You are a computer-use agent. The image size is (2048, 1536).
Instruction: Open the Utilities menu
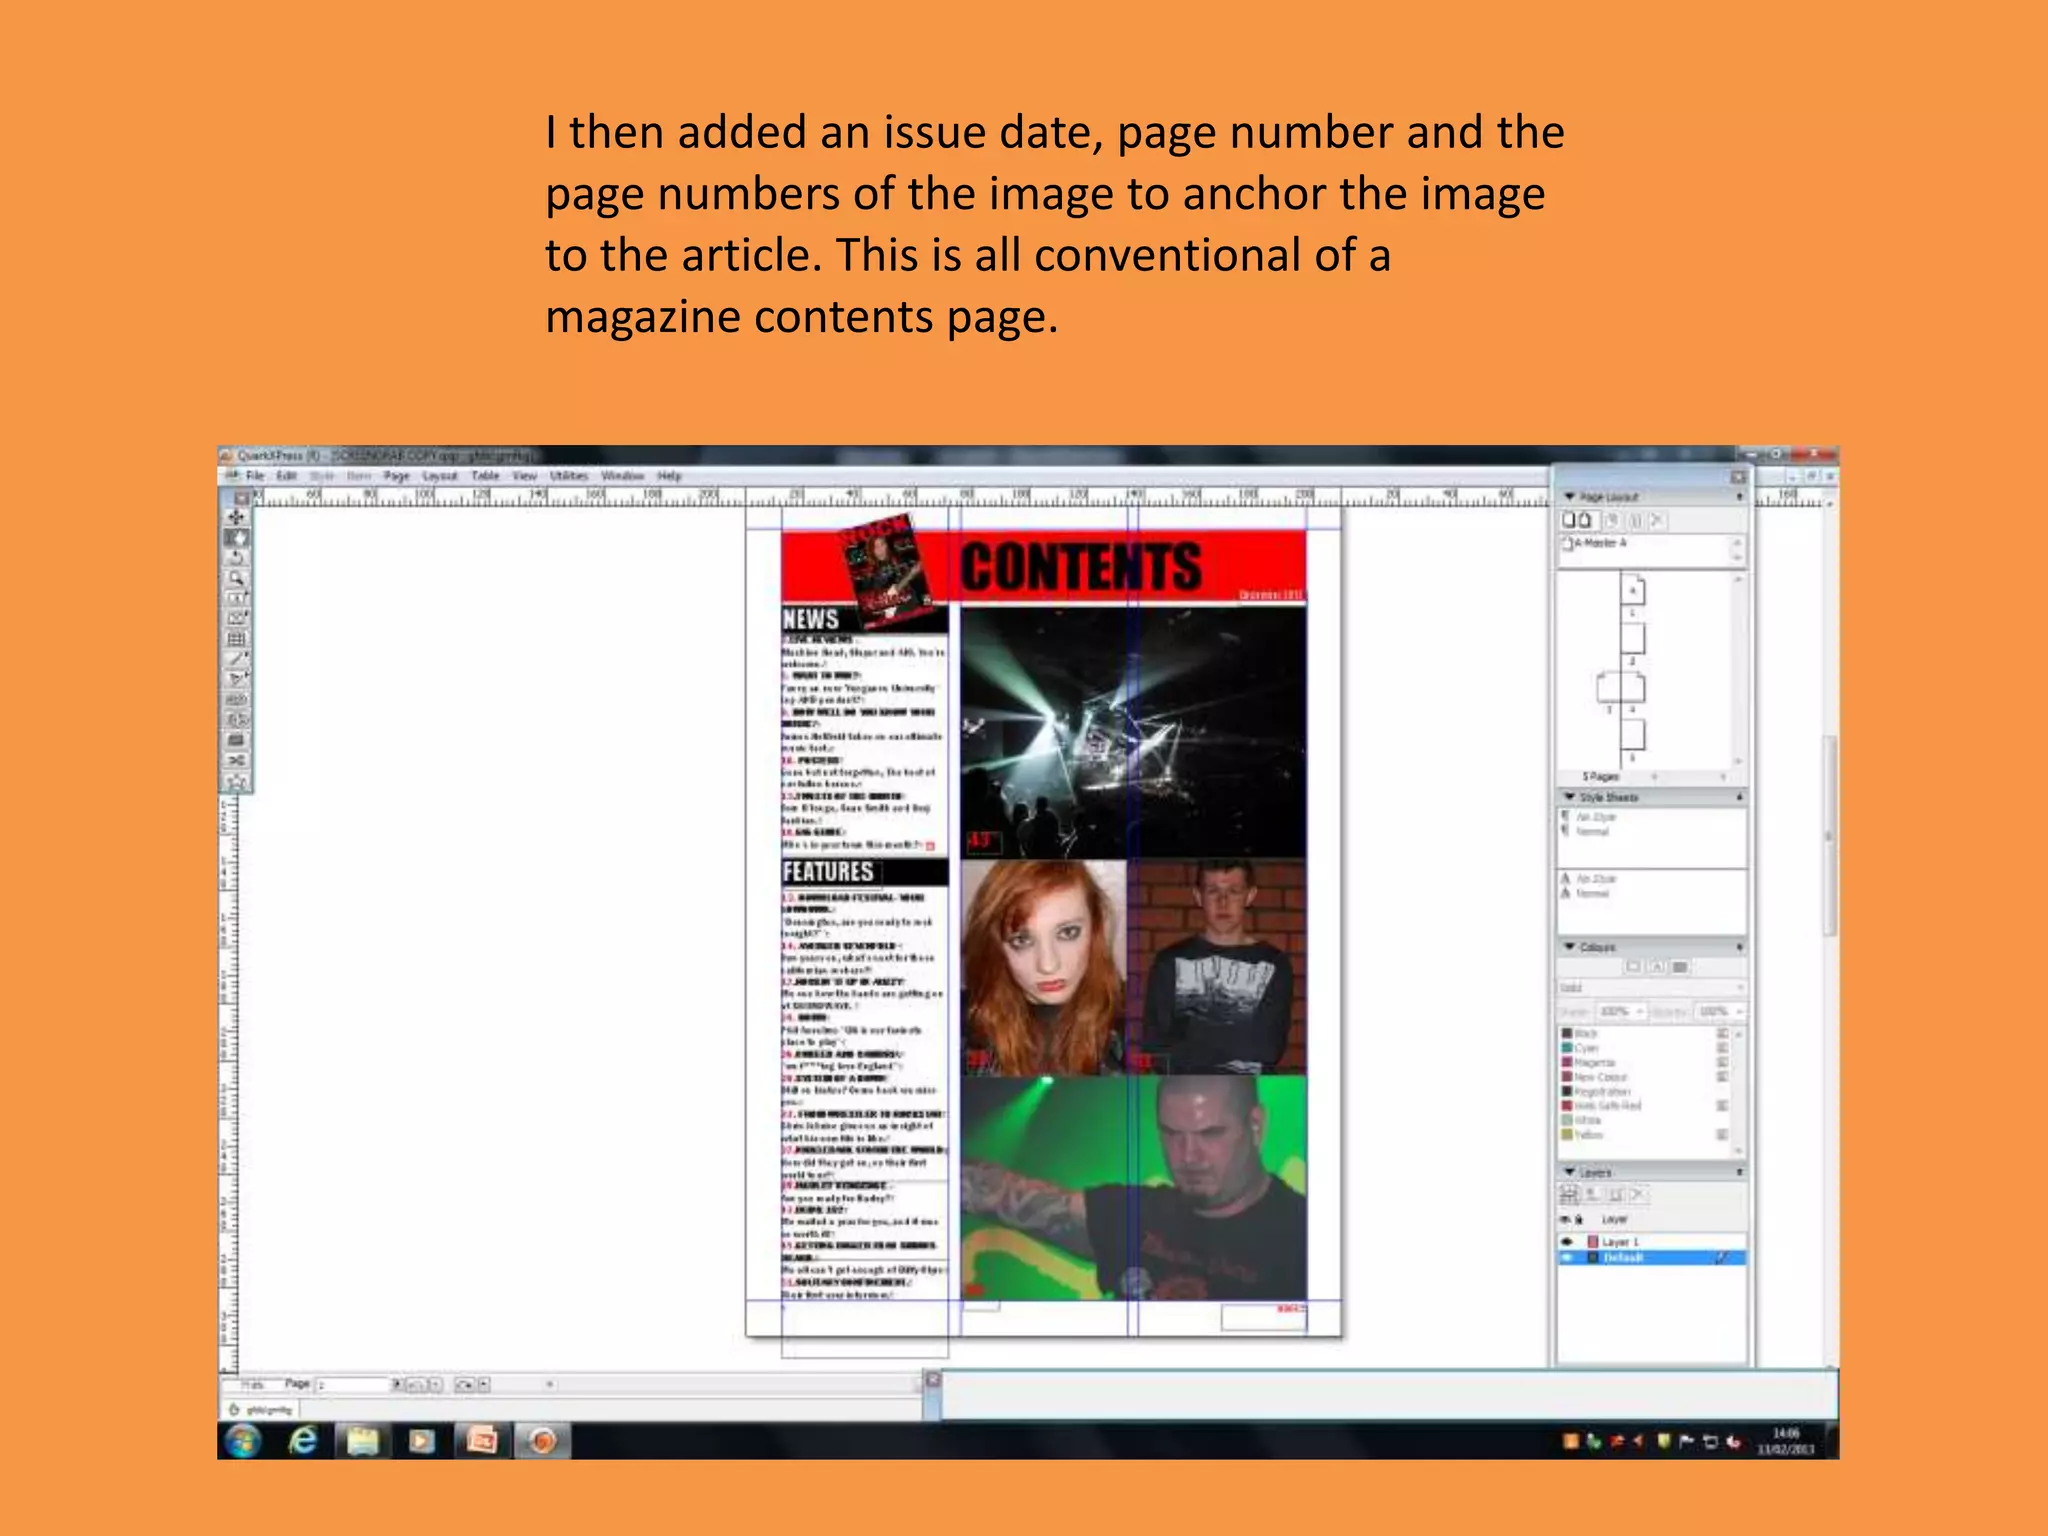(x=569, y=476)
